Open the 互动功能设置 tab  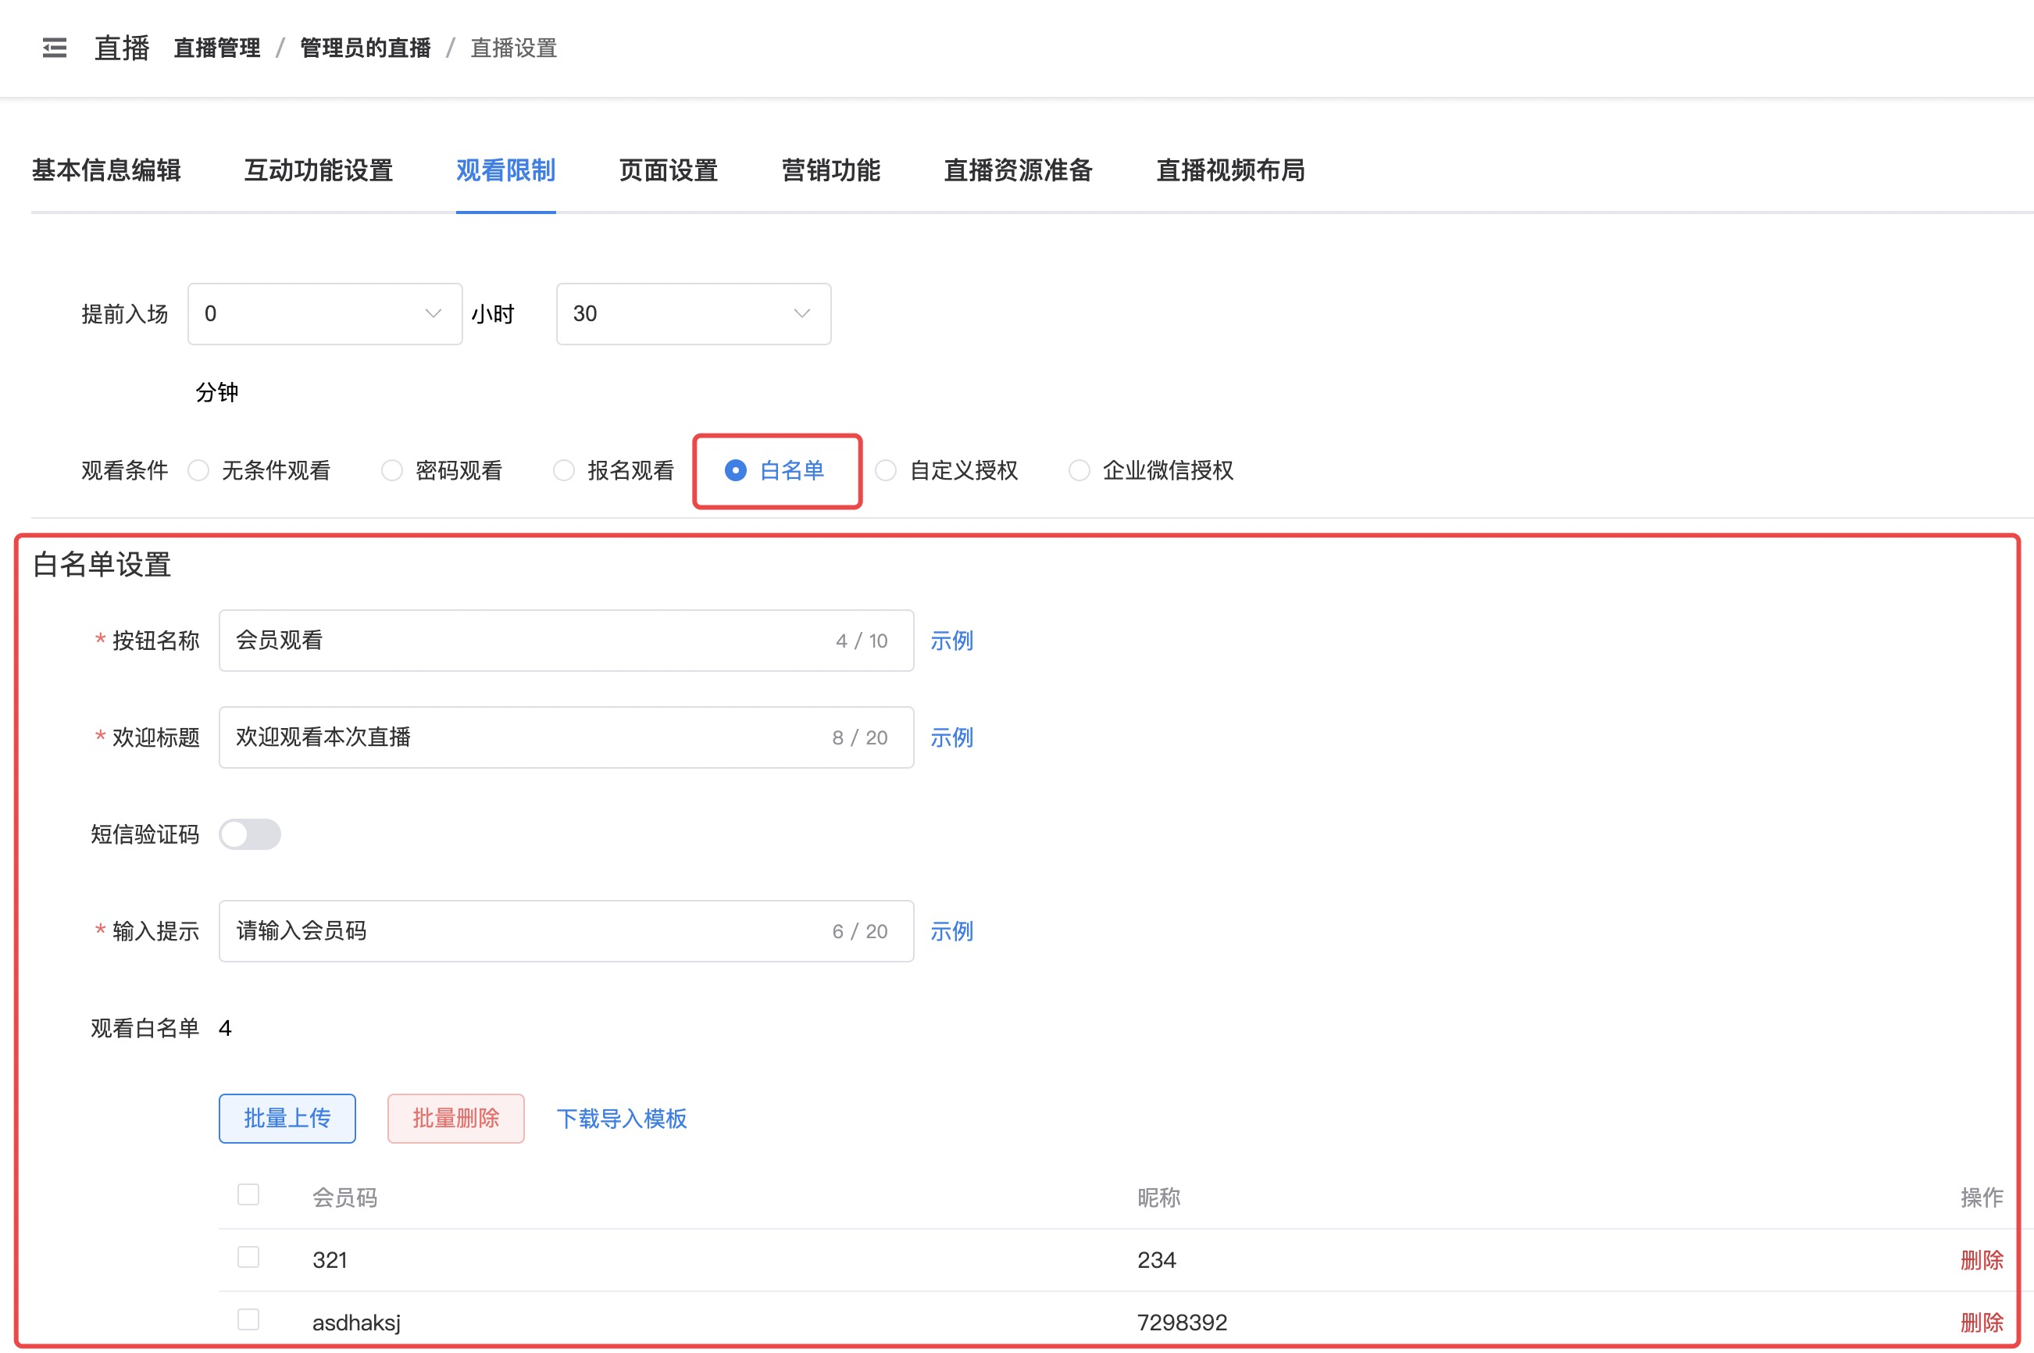click(318, 171)
